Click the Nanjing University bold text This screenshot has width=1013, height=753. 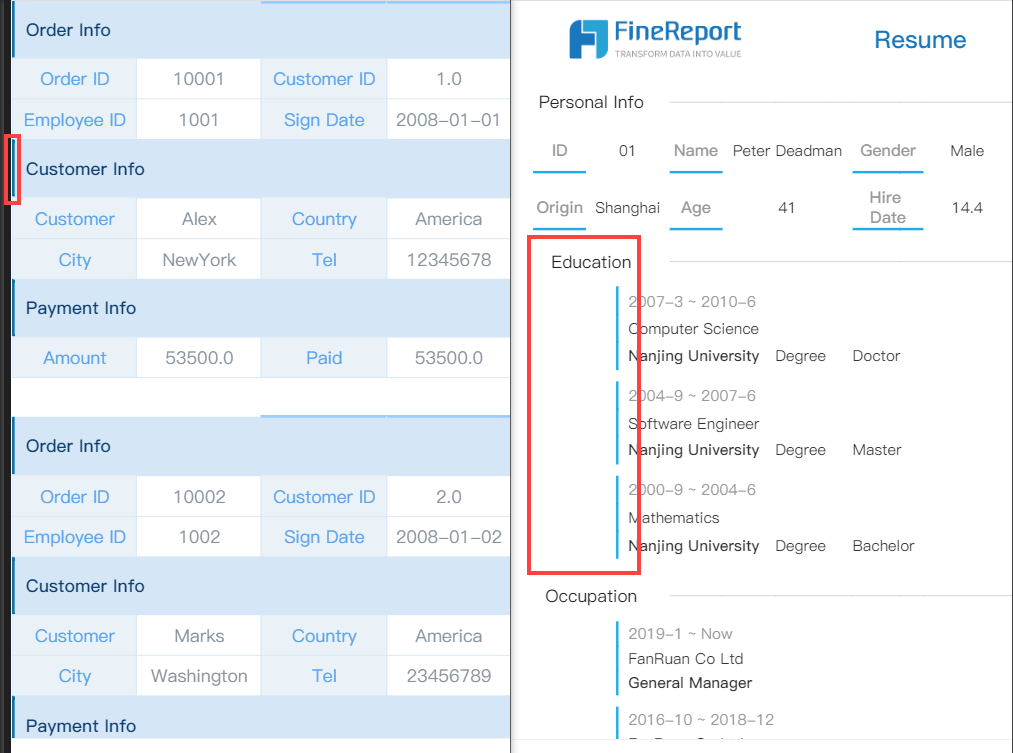[x=693, y=355]
